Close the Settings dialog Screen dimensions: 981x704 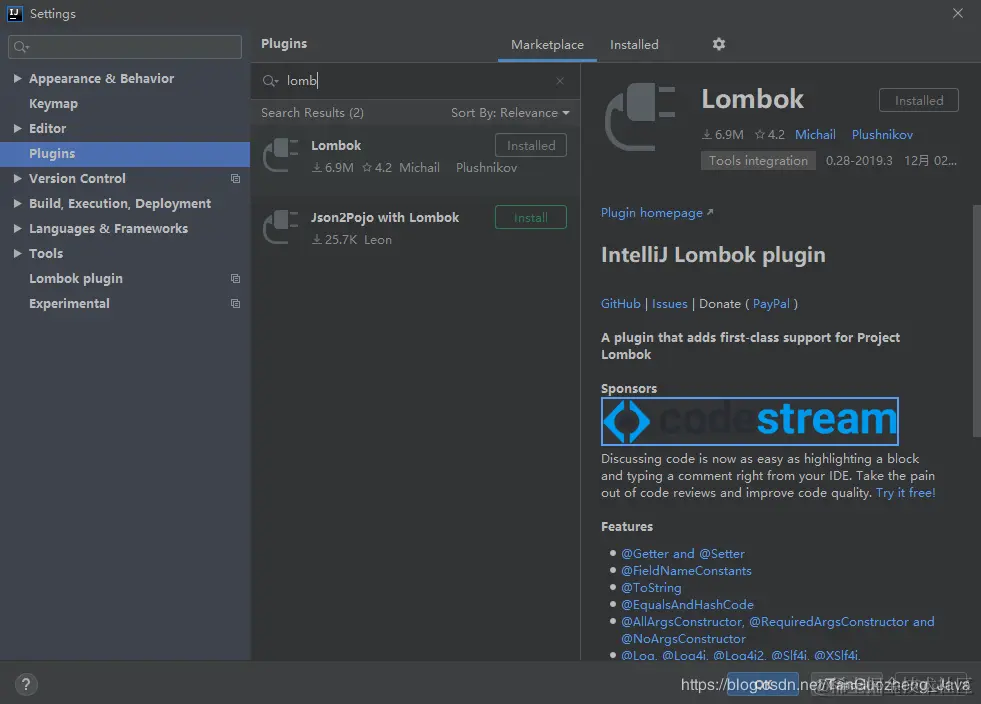pyautogui.click(x=957, y=13)
